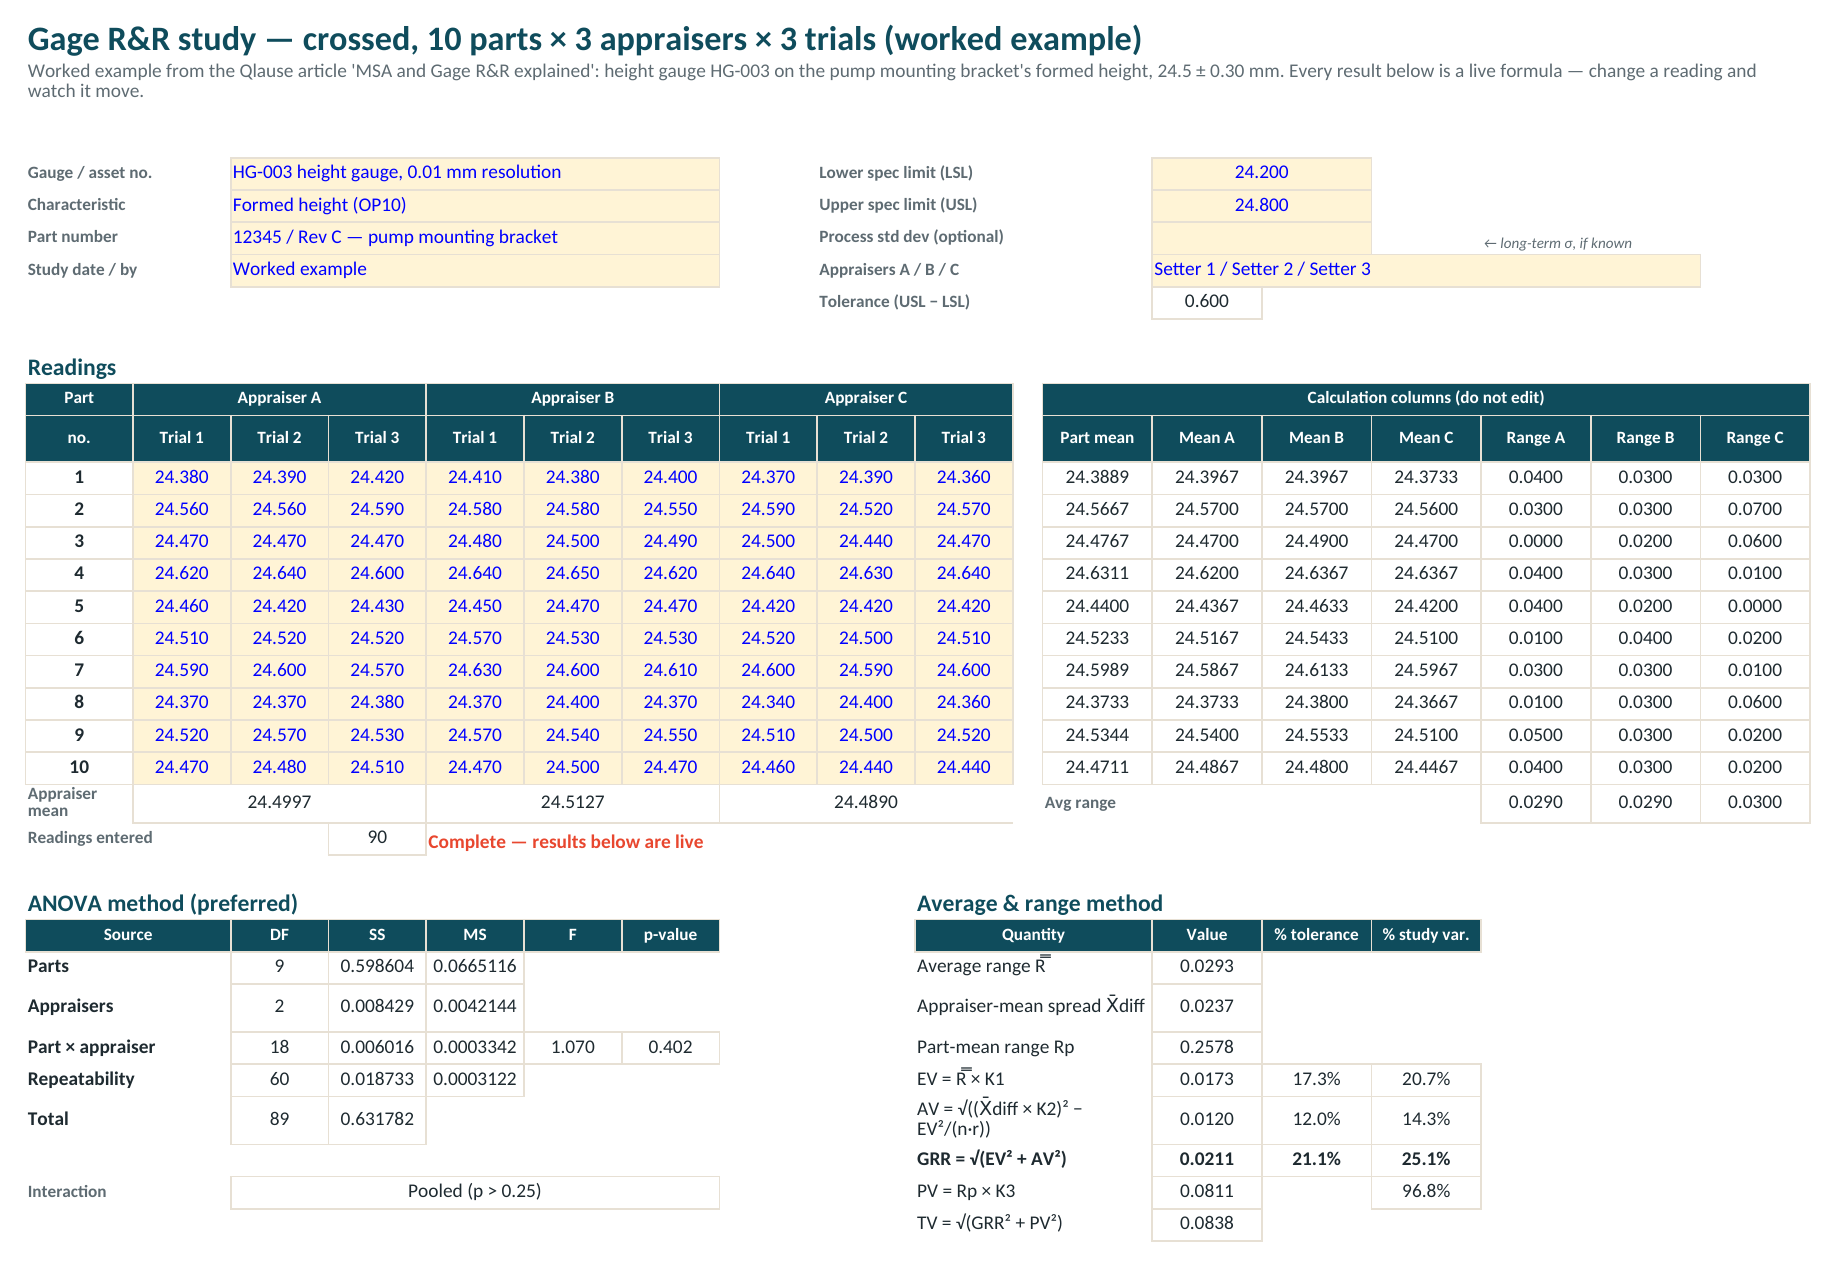Select Avg range value 0.0300 under Range C
1835x1266 pixels.
pyautogui.click(x=1755, y=802)
